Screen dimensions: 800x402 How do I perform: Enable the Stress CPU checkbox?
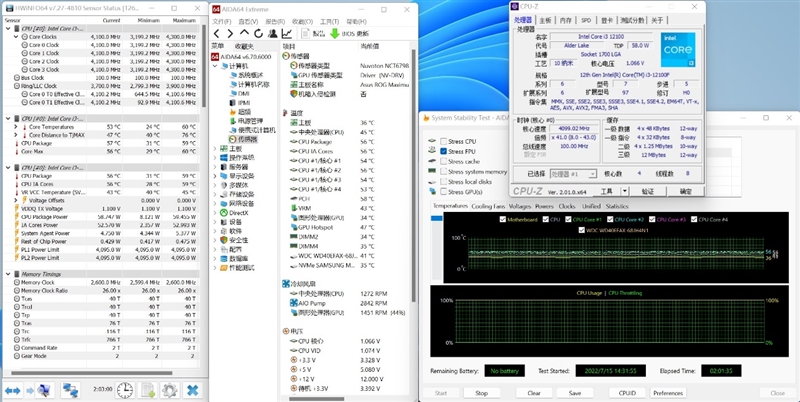pyautogui.click(x=445, y=141)
